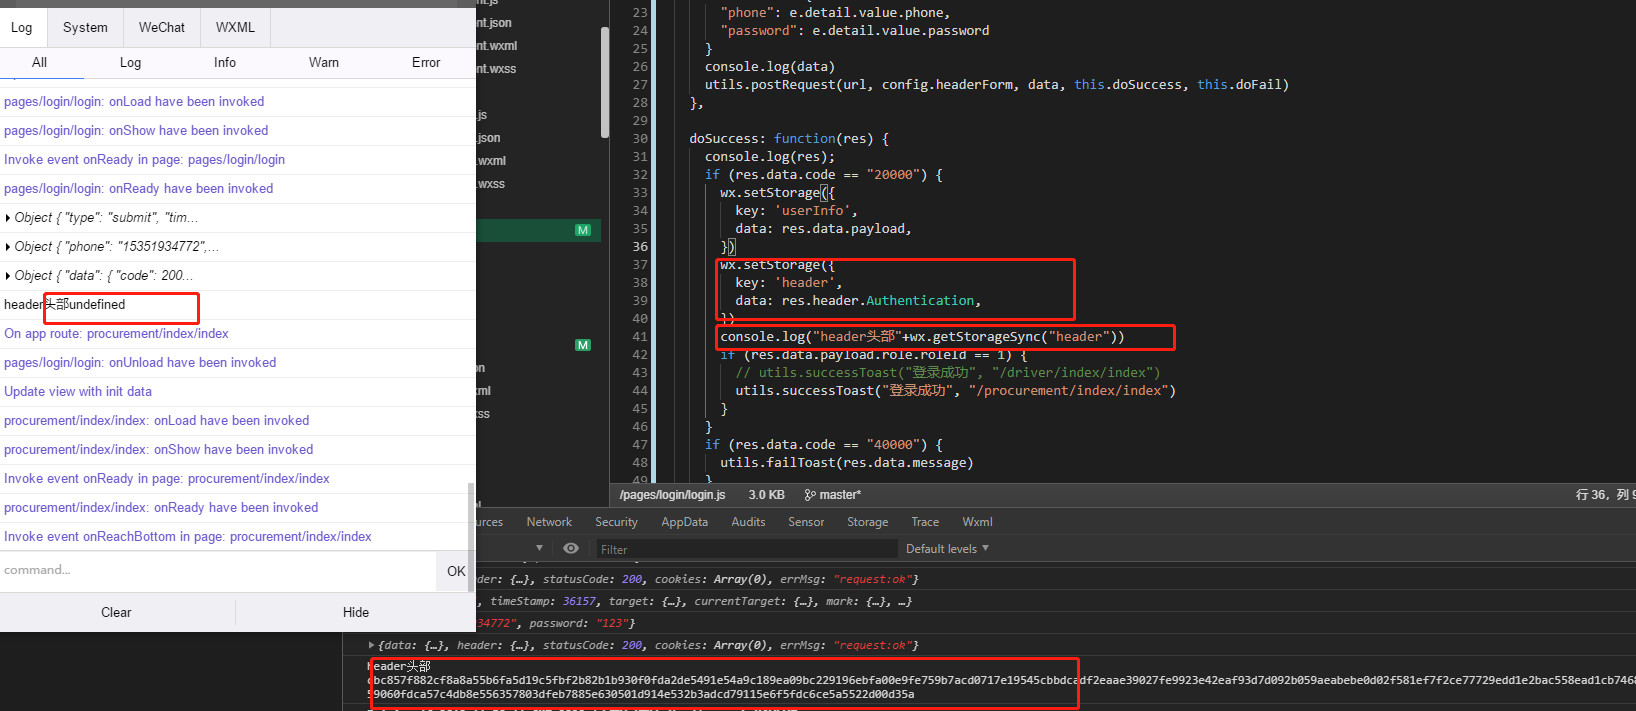
Task: Click the password: "123" console output row
Action: click(x=556, y=623)
